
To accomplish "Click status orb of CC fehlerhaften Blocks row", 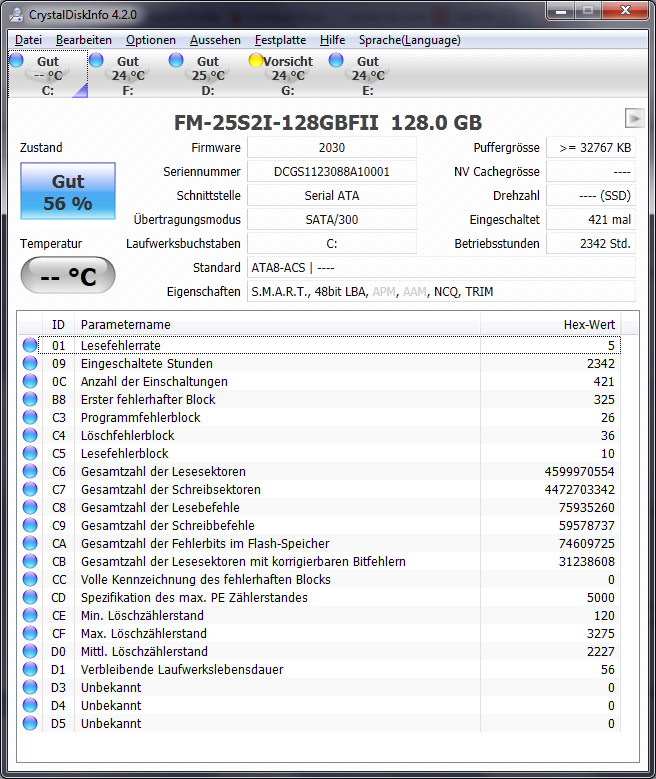I will 30,579.
